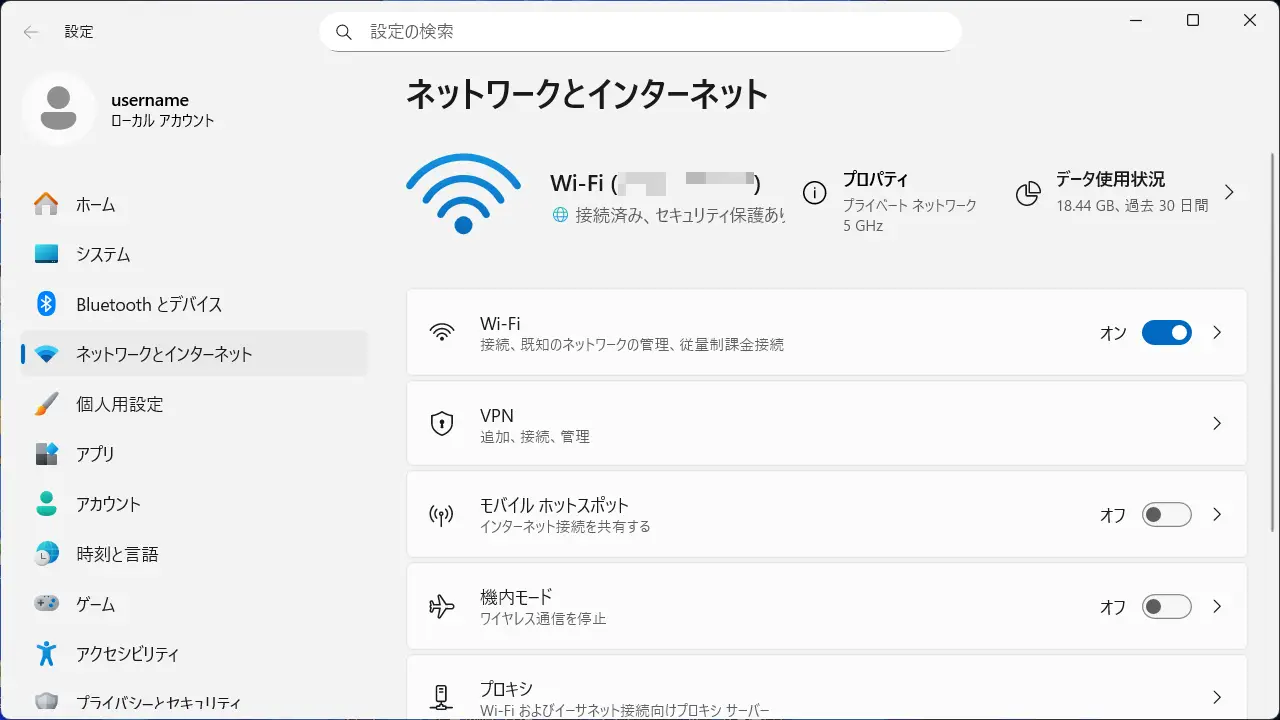The image size is (1280, 720).
Task: Click the Accessibility figure icon
Action: [46, 654]
